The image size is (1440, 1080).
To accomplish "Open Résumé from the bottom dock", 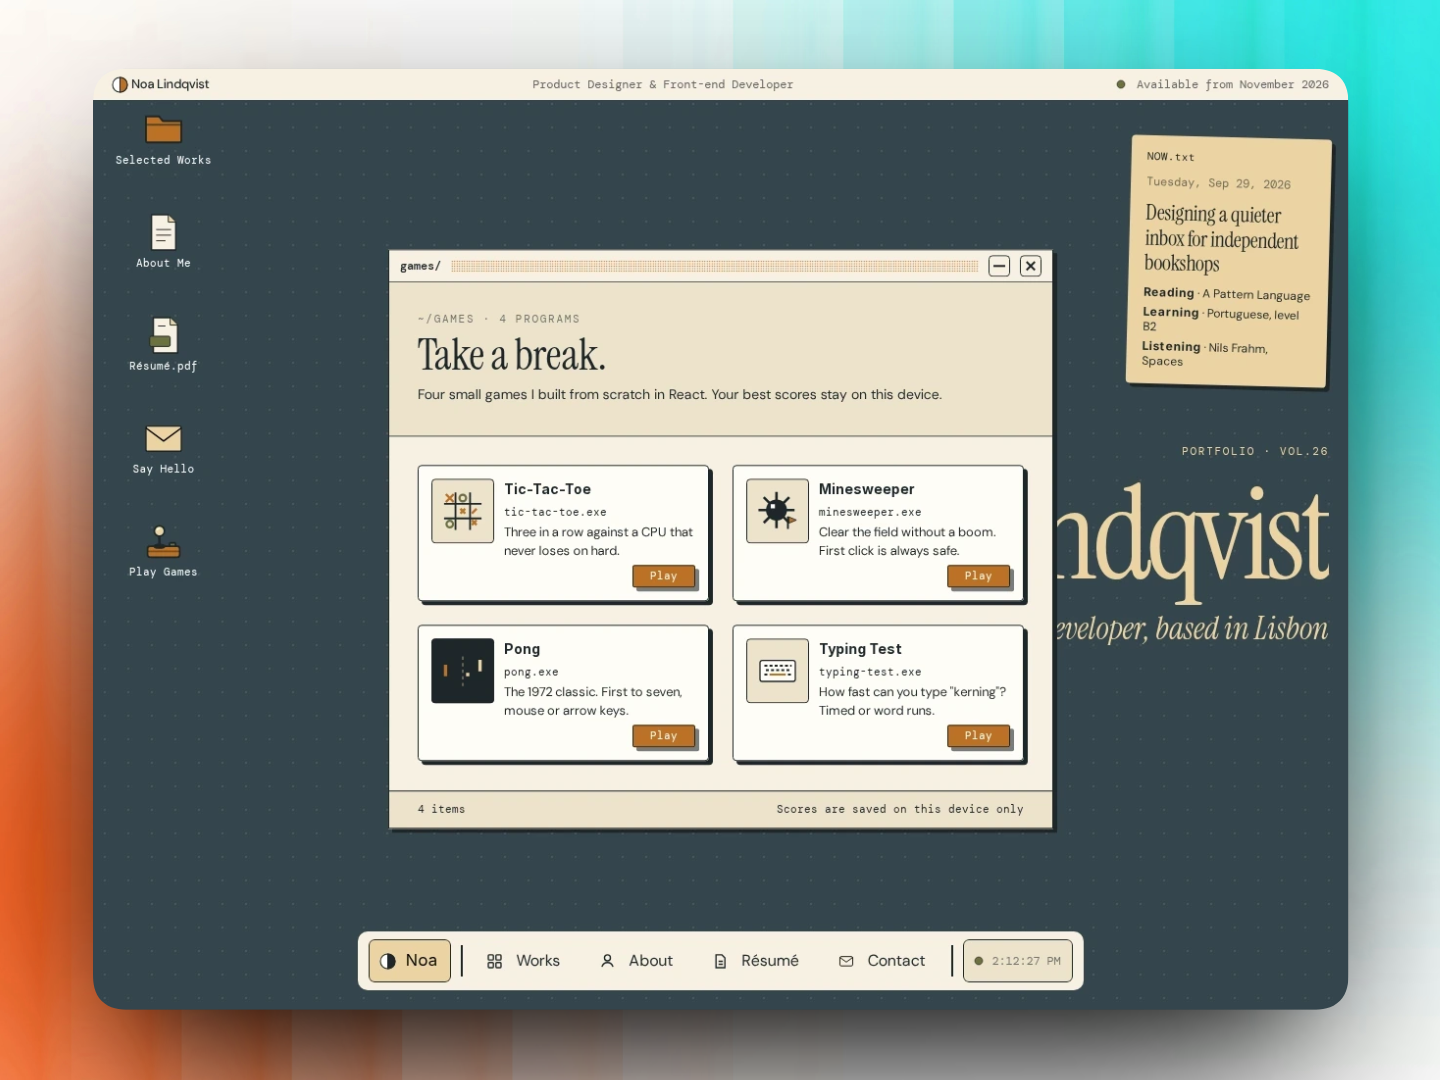I will pos(756,961).
